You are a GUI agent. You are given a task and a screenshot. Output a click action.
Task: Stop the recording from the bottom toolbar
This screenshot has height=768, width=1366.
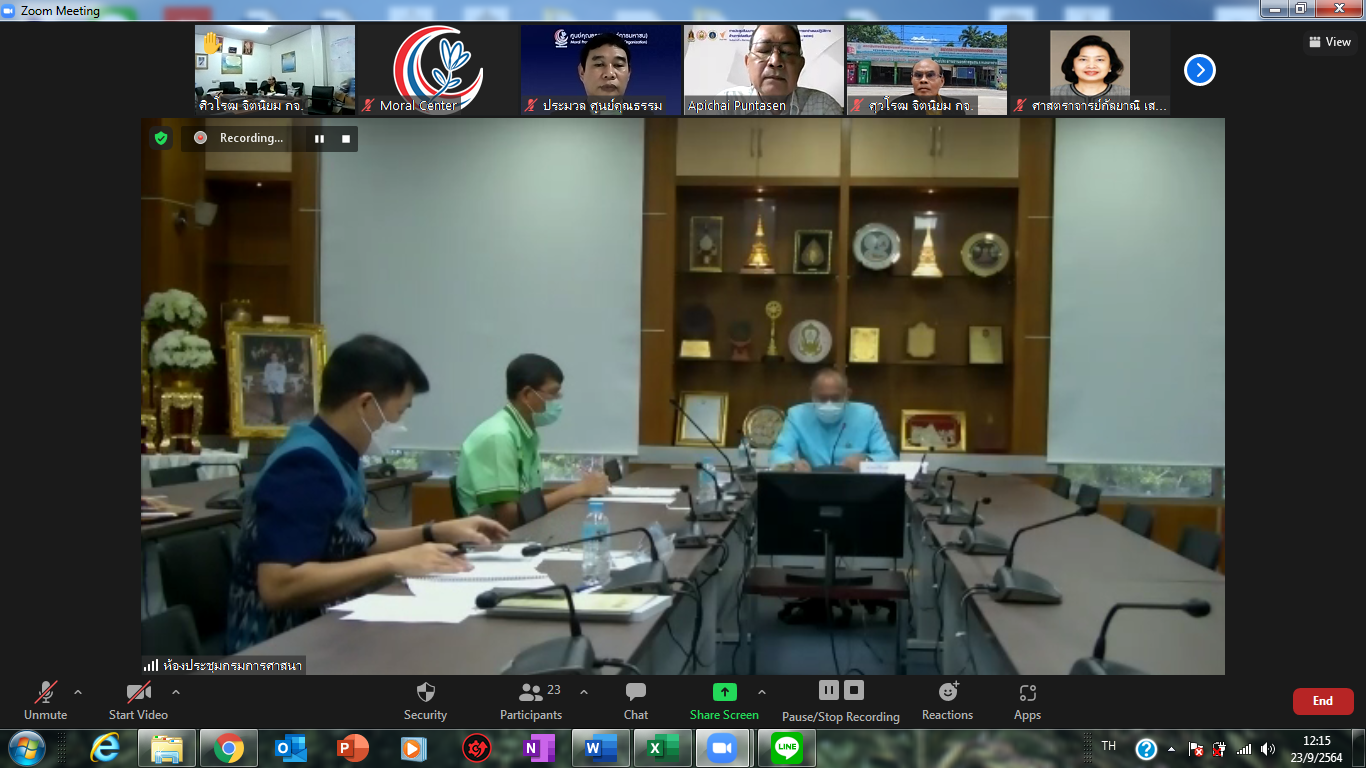point(854,690)
